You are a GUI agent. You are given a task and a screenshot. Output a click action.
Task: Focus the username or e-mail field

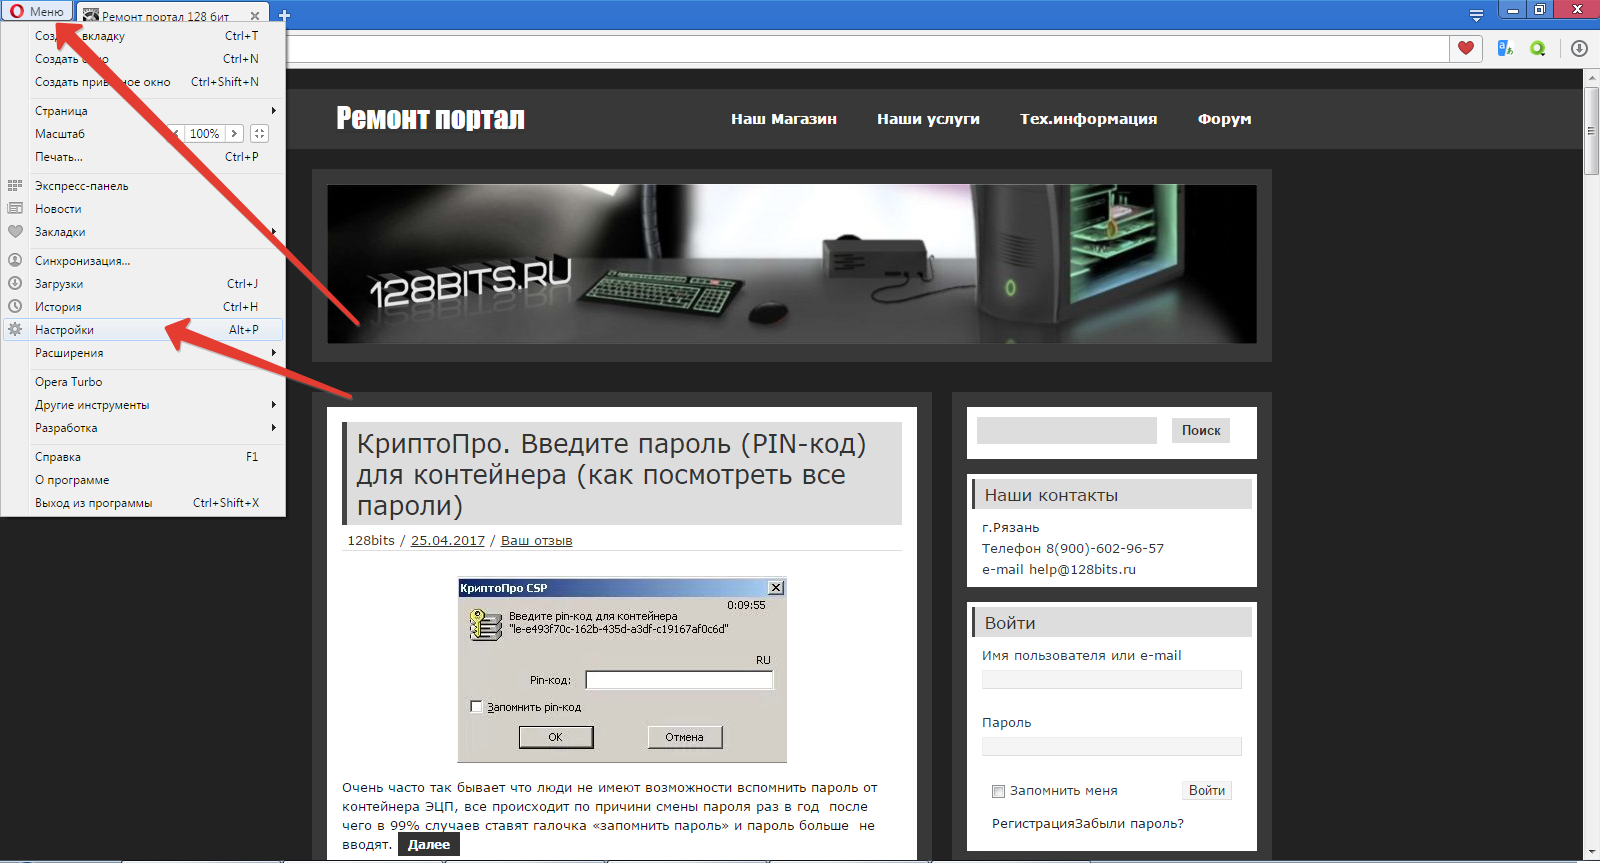coord(1112,680)
